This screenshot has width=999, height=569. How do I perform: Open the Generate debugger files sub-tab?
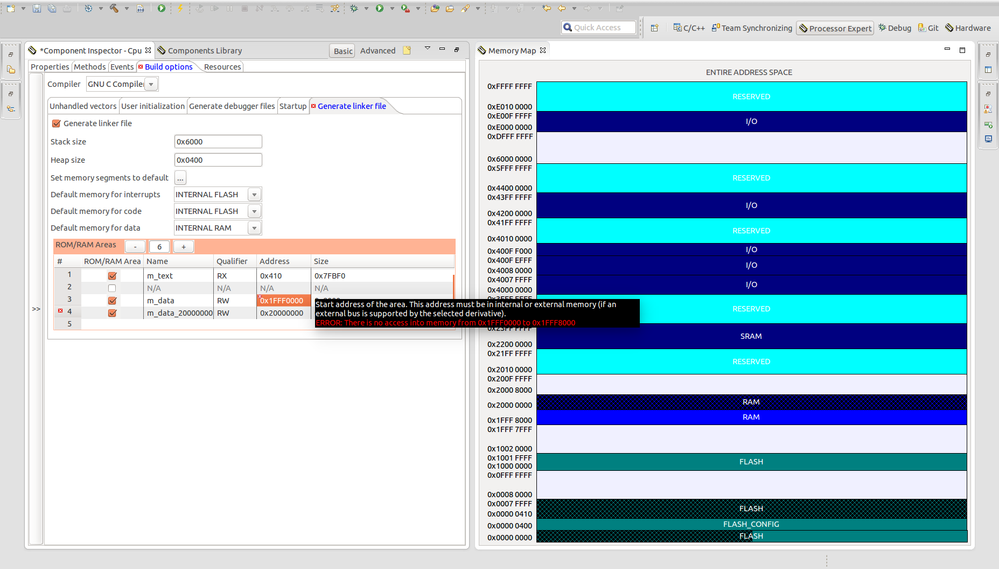coord(232,106)
